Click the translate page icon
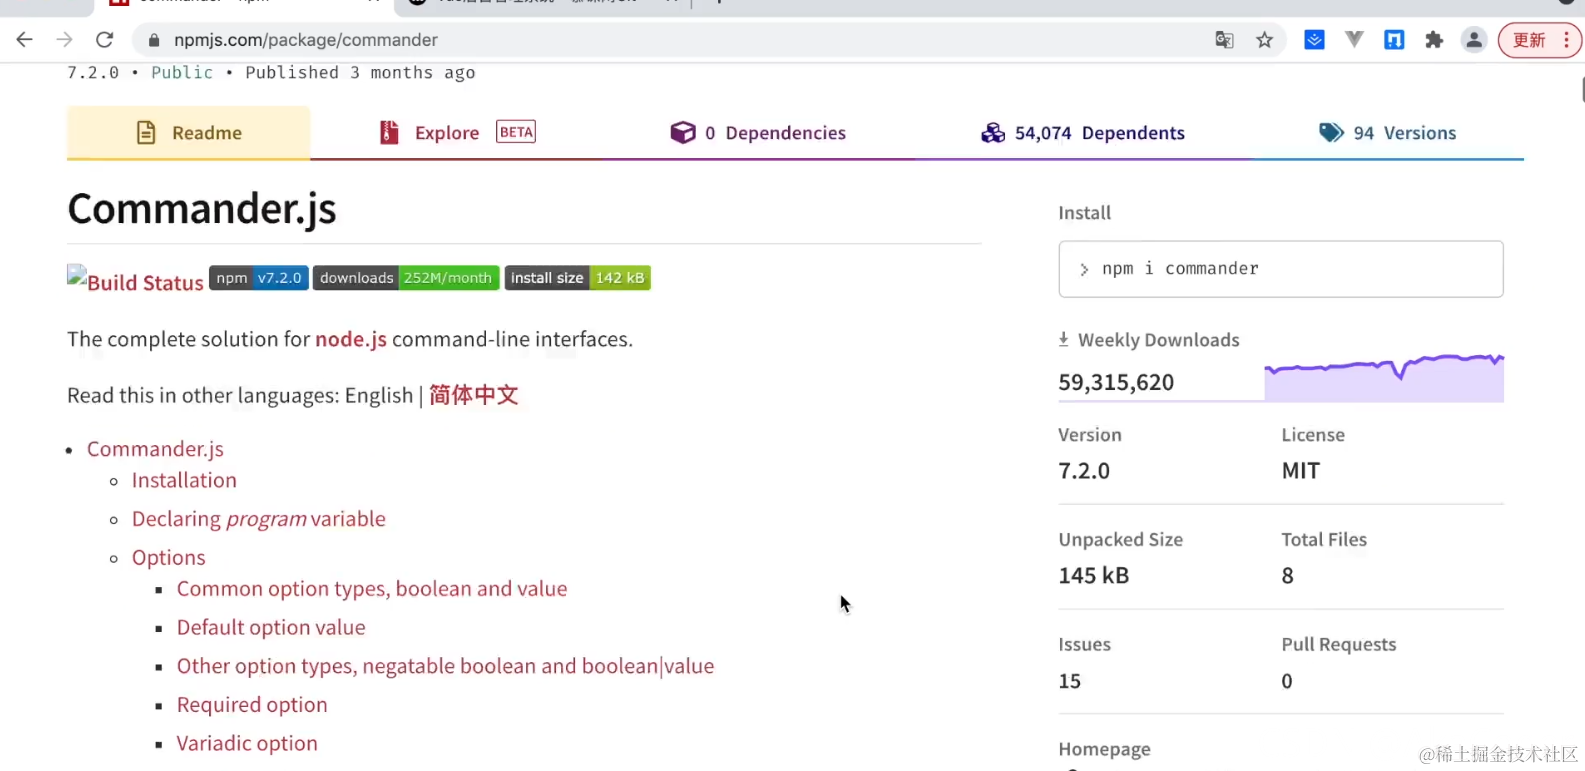This screenshot has width=1585, height=771. [1224, 40]
